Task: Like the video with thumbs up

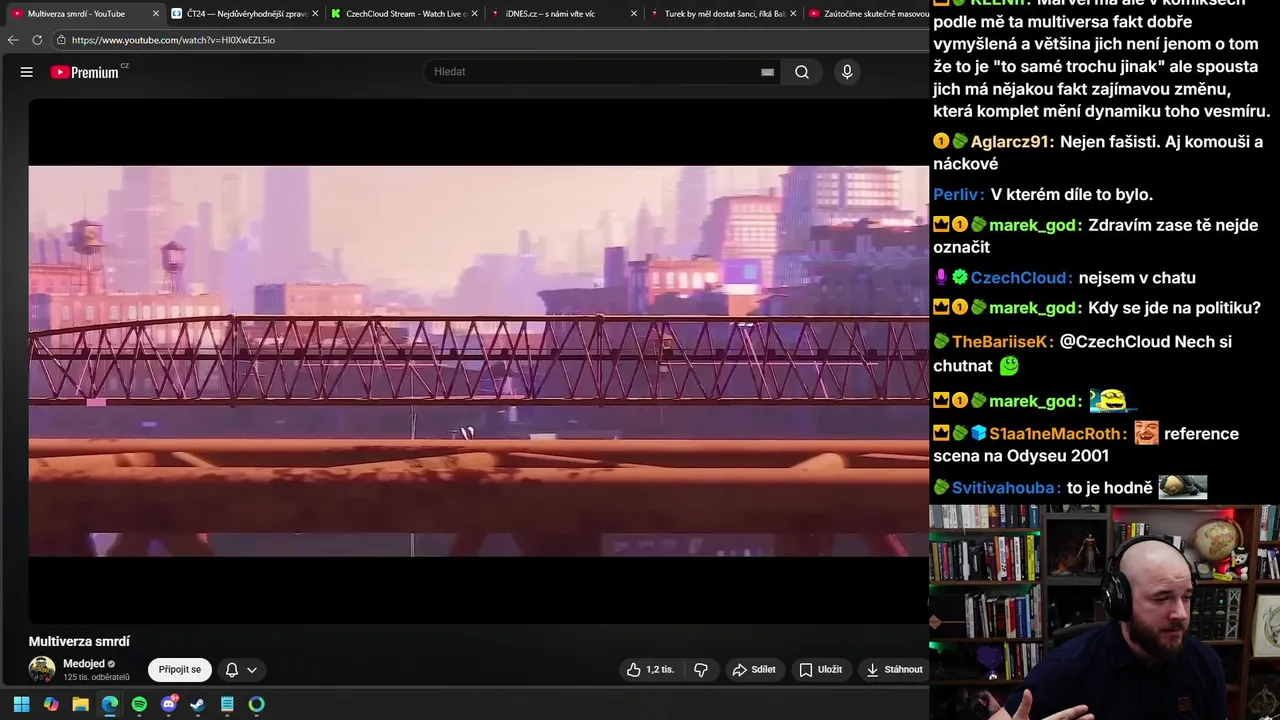Action: [x=650, y=669]
